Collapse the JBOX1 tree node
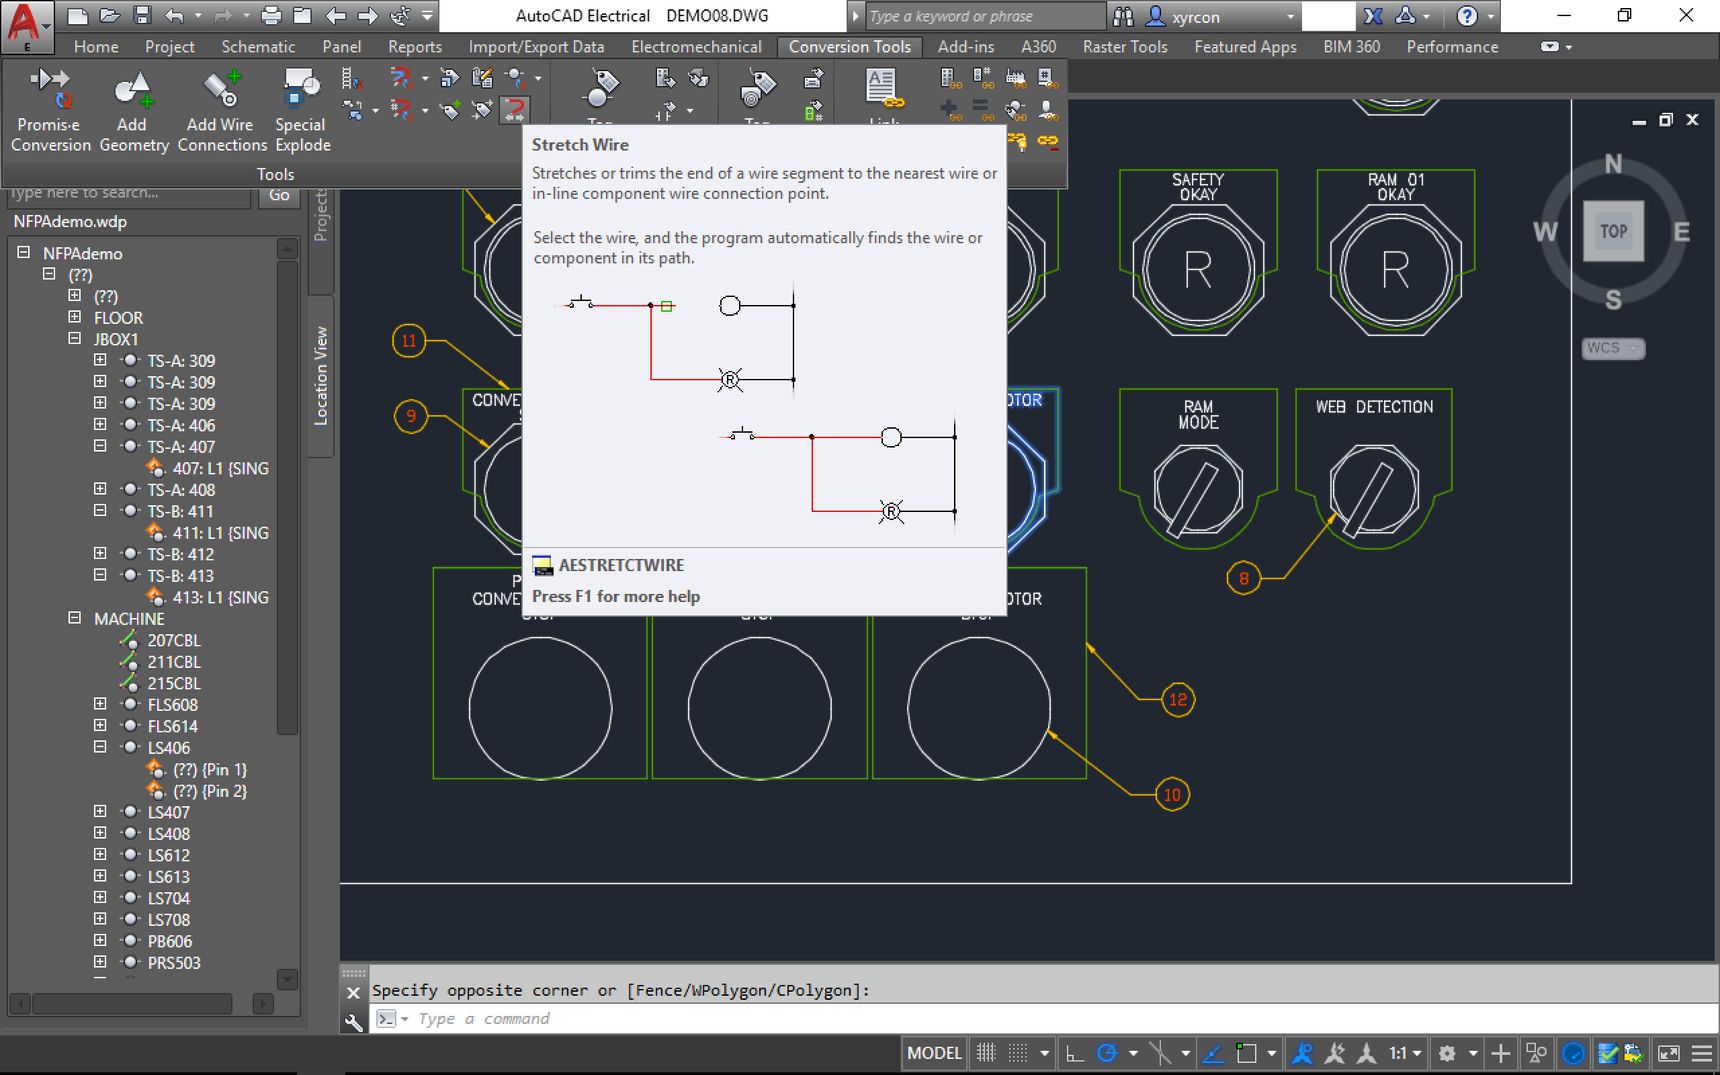 75,339
